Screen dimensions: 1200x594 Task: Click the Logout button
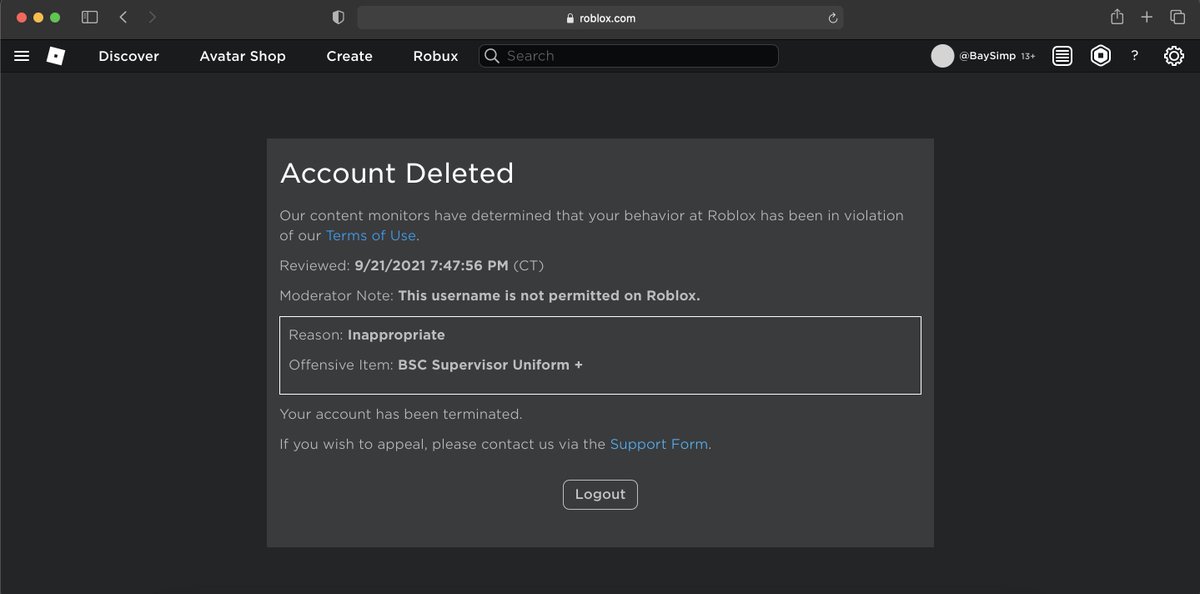(600, 494)
